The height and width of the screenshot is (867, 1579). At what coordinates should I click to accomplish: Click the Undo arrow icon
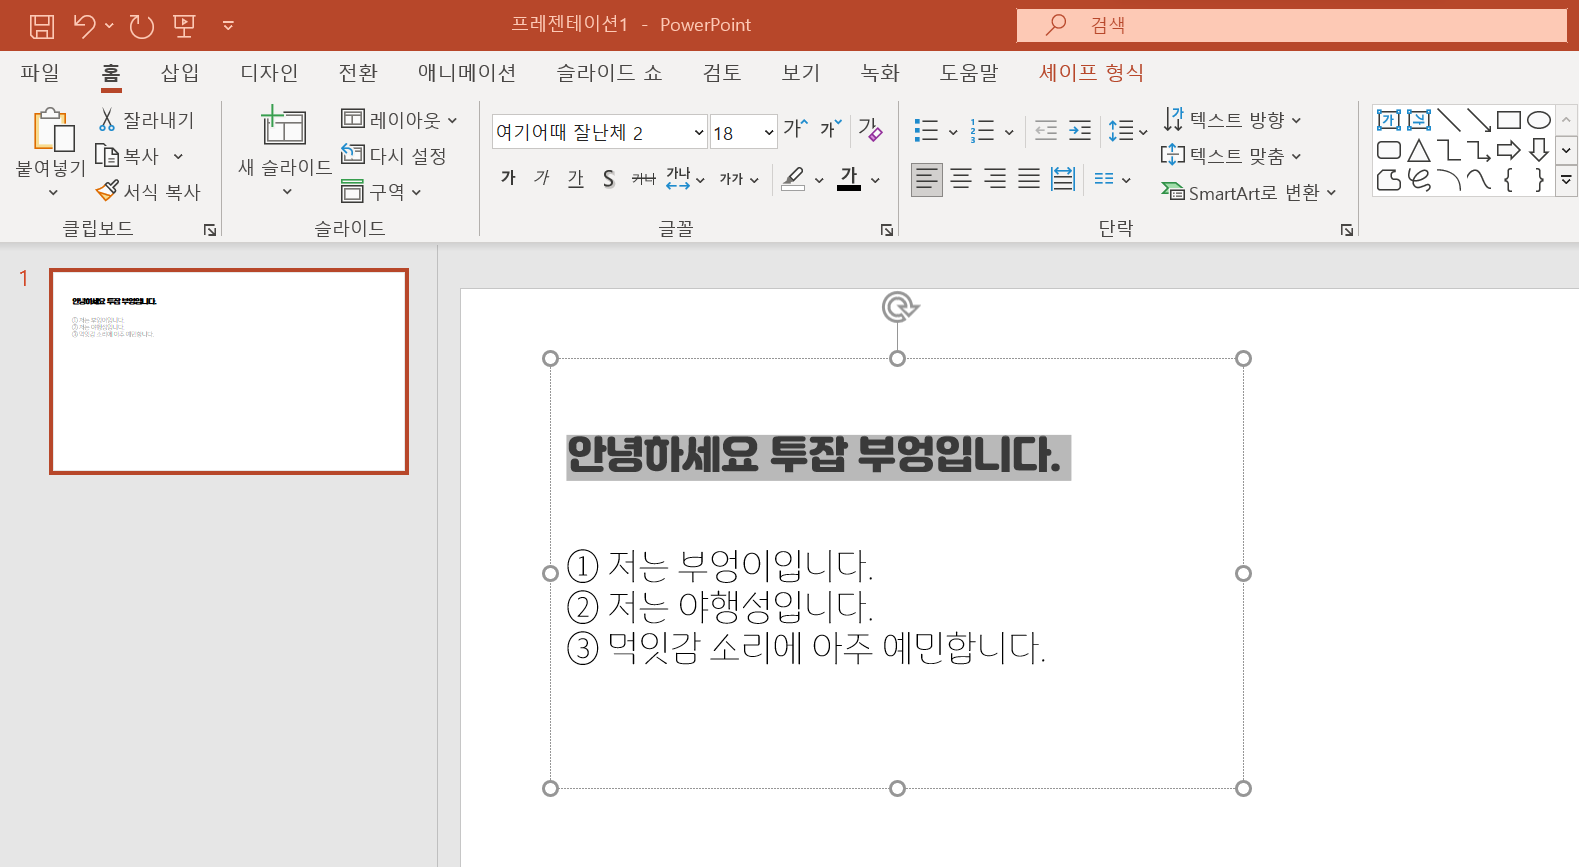point(85,26)
